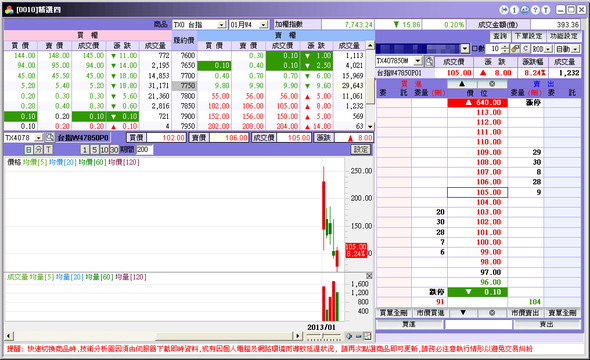
Task: Click the blue minus icon under chart
Action: pyautogui.click(x=358, y=336)
